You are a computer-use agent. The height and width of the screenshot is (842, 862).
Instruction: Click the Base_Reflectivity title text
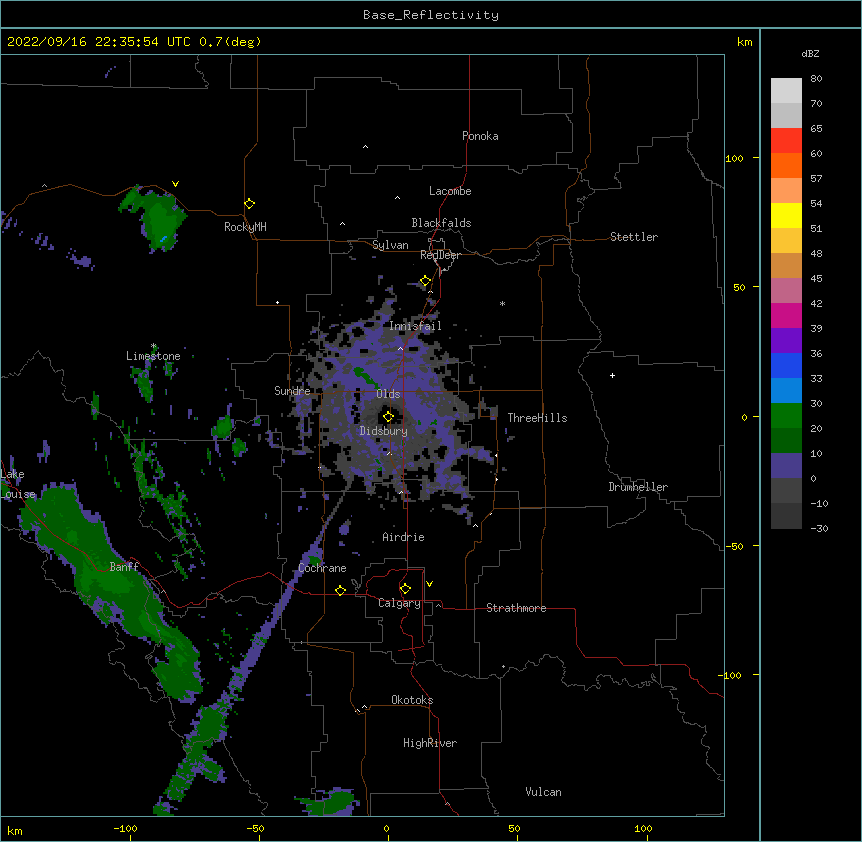click(x=431, y=15)
